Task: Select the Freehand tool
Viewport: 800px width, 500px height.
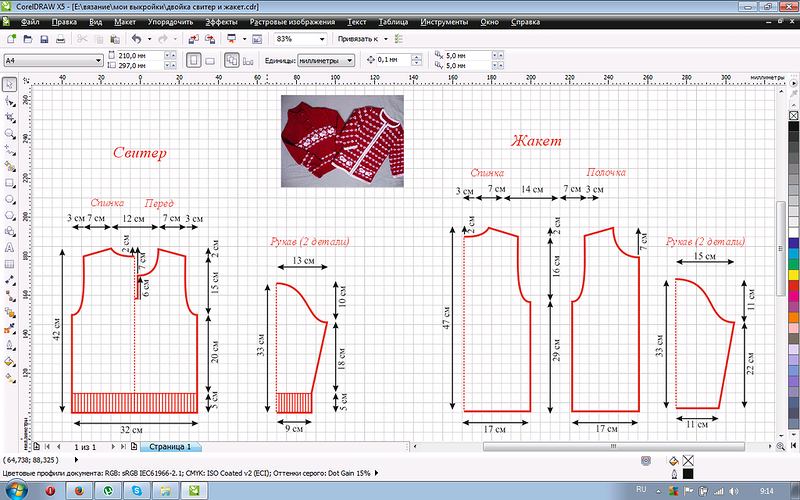Action: click(9, 150)
